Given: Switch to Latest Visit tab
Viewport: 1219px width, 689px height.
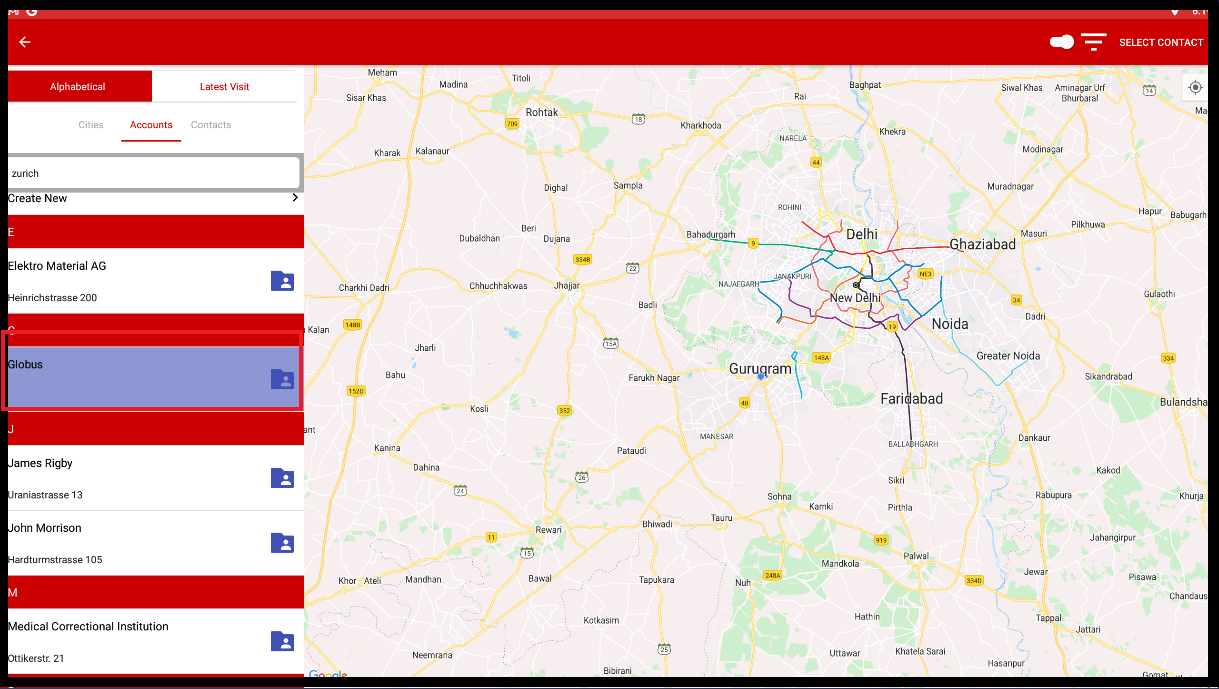Looking at the screenshot, I should [224, 87].
